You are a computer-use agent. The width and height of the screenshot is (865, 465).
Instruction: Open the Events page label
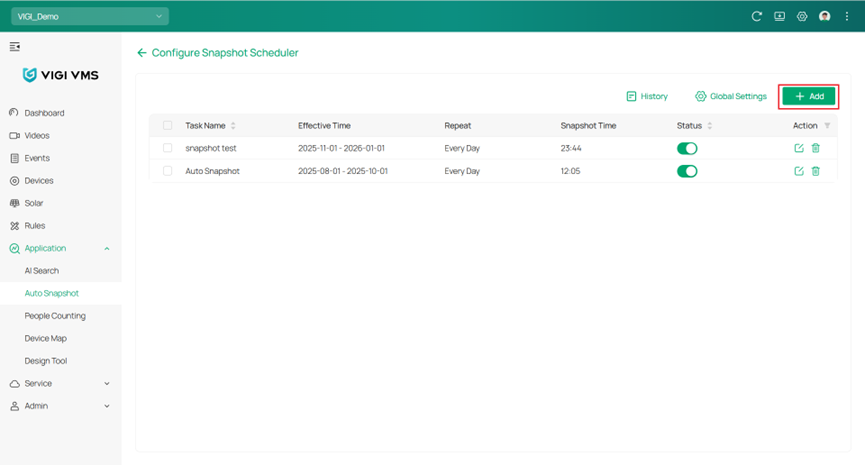click(37, 158)
